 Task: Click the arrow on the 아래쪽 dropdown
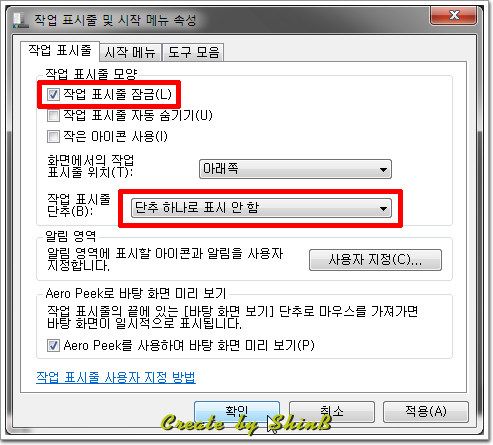click(383, 170)
